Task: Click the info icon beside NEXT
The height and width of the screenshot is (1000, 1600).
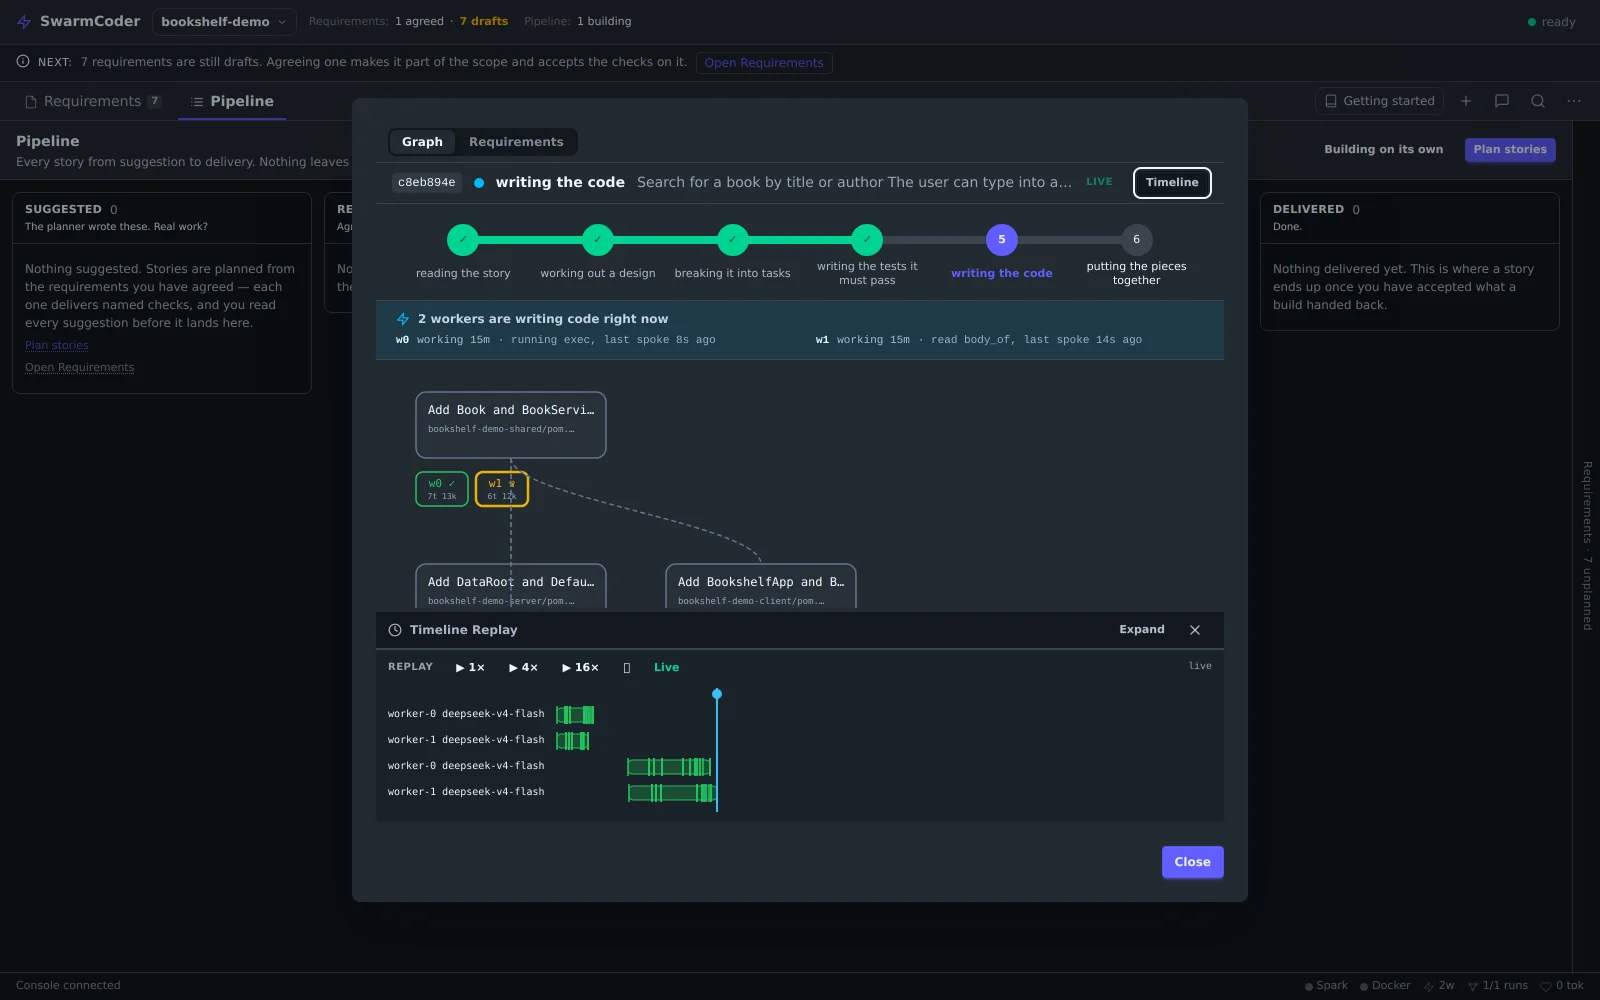Action: [x=23, y=61]
